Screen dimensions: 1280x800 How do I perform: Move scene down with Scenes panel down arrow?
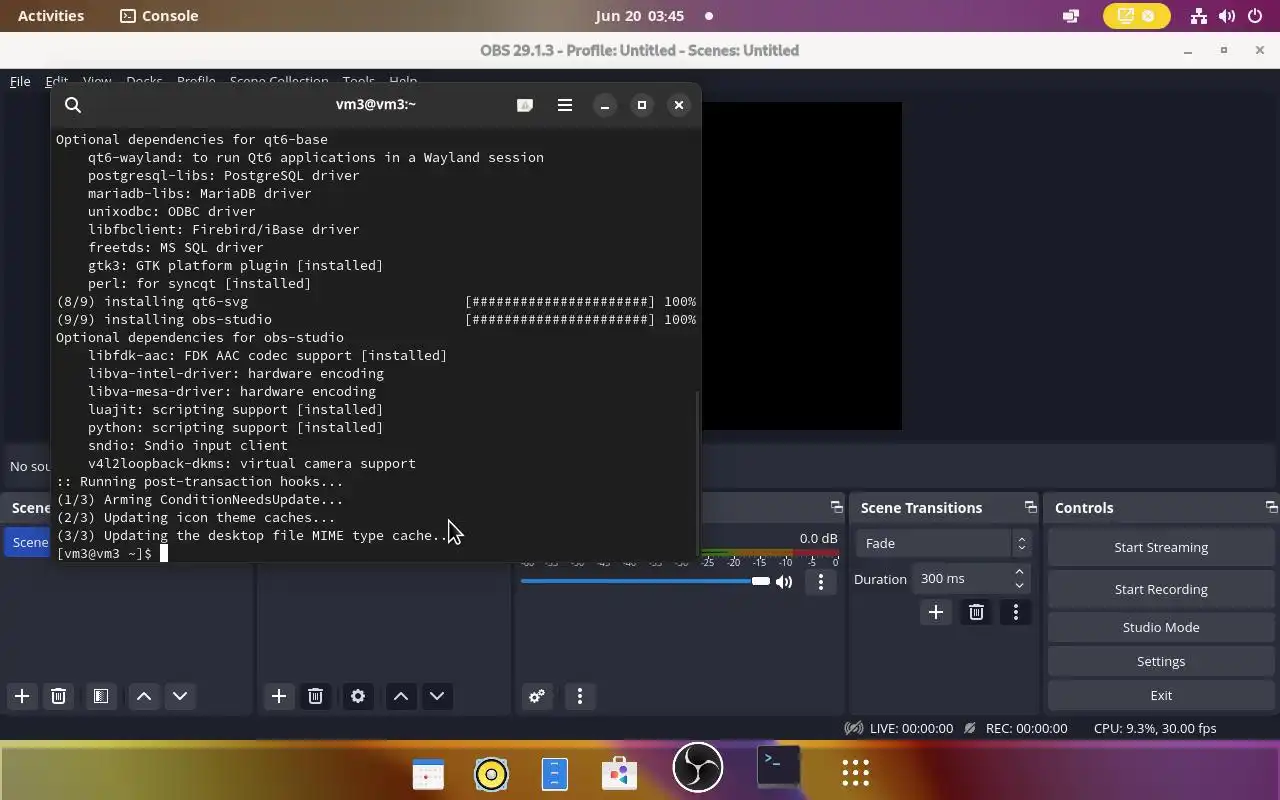click(180, 696)
